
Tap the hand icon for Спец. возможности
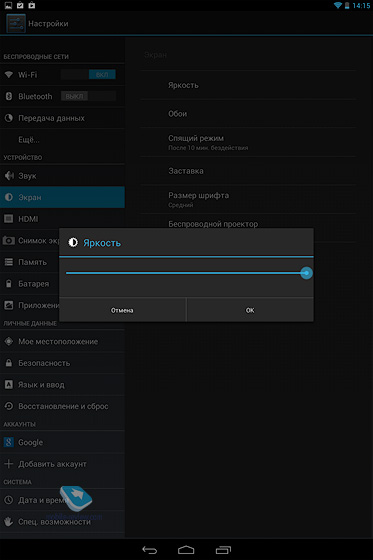click(x=9, y=521)
